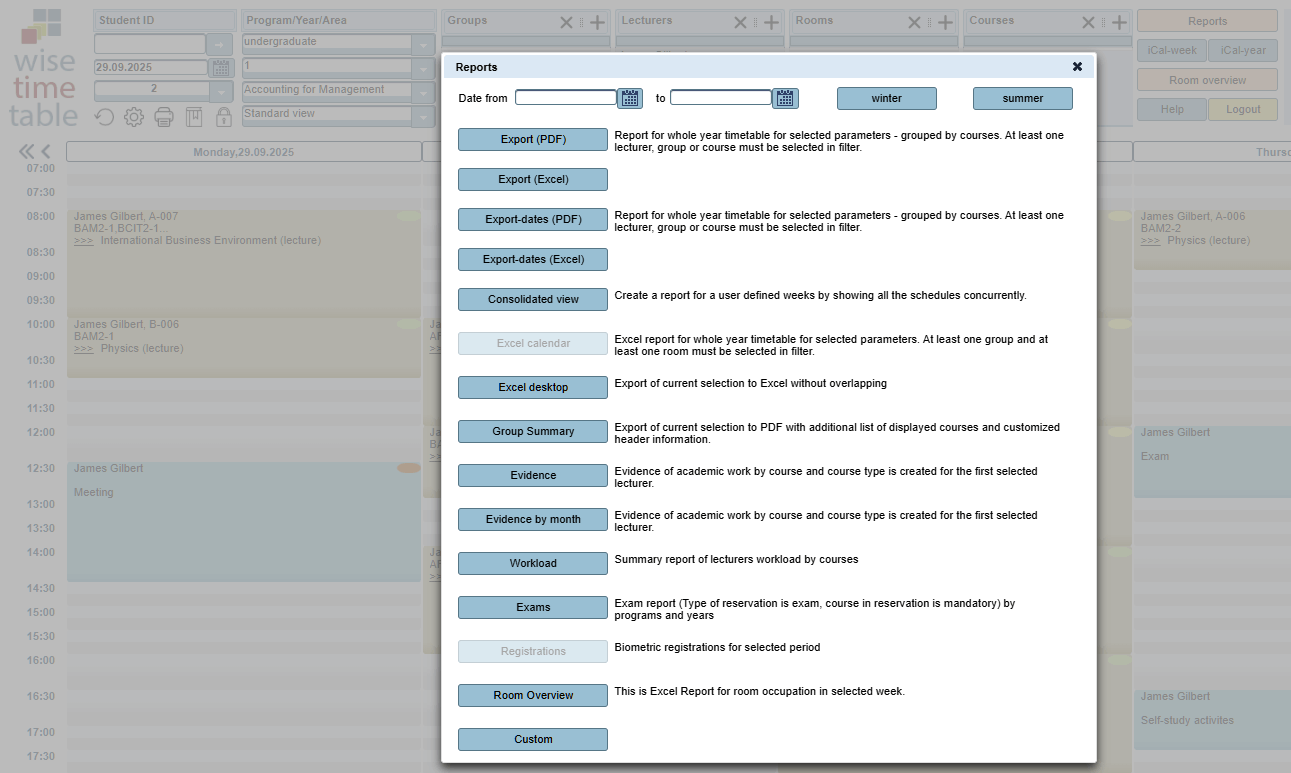The image size is (1291, 773).
Task: Open the Date from calendar picker
Action: (x=630, y=98)
